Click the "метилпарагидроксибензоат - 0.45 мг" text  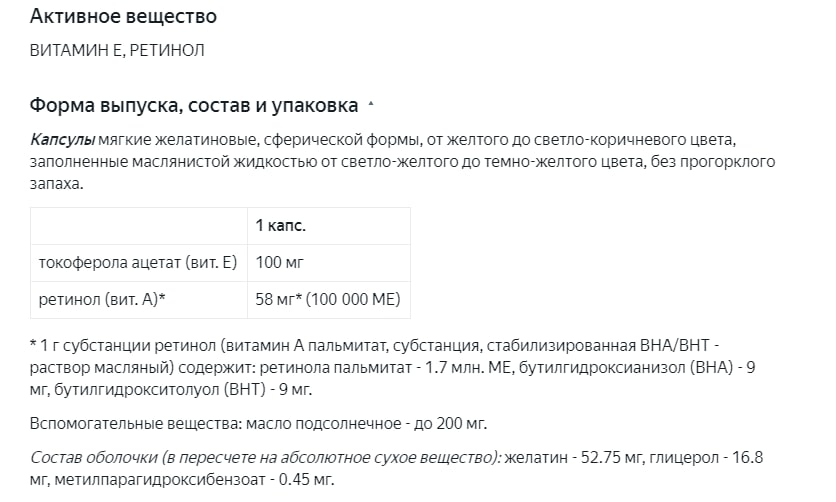[x=193, y=480]
